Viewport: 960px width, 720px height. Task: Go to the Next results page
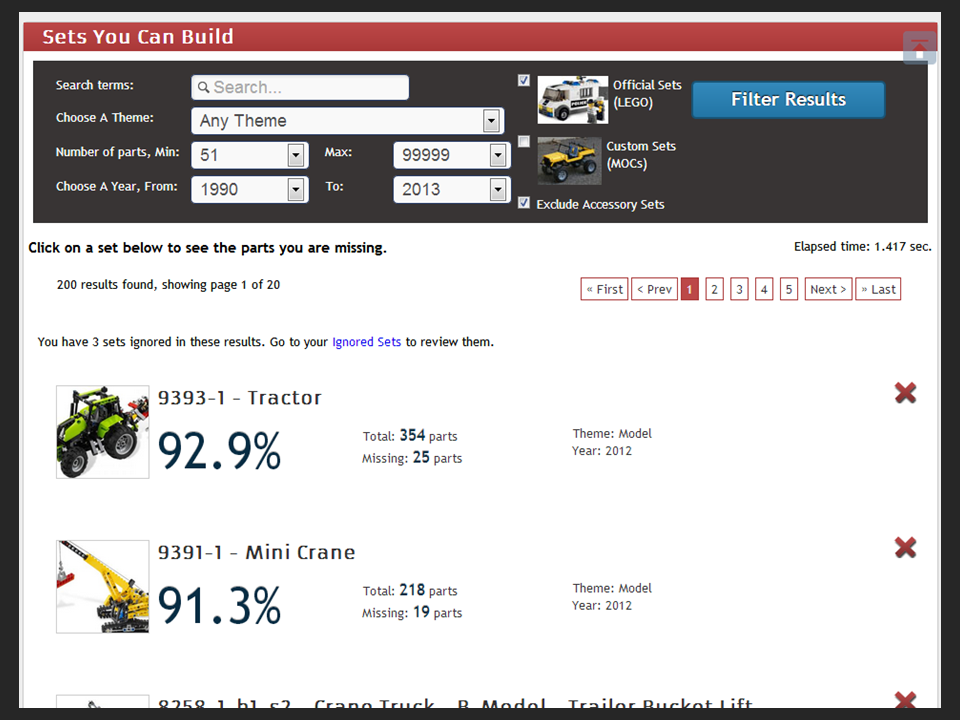click(828, 289)
